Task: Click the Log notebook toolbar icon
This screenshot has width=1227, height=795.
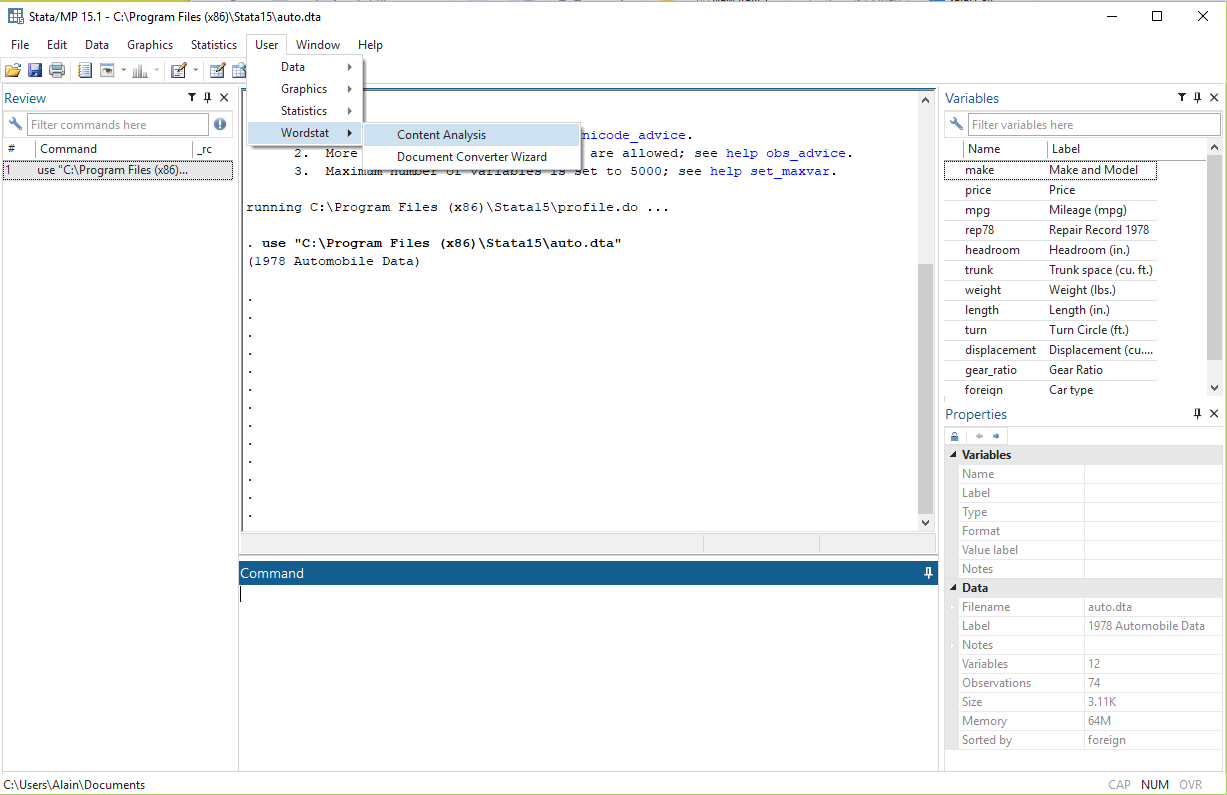Action: (85, 70)
